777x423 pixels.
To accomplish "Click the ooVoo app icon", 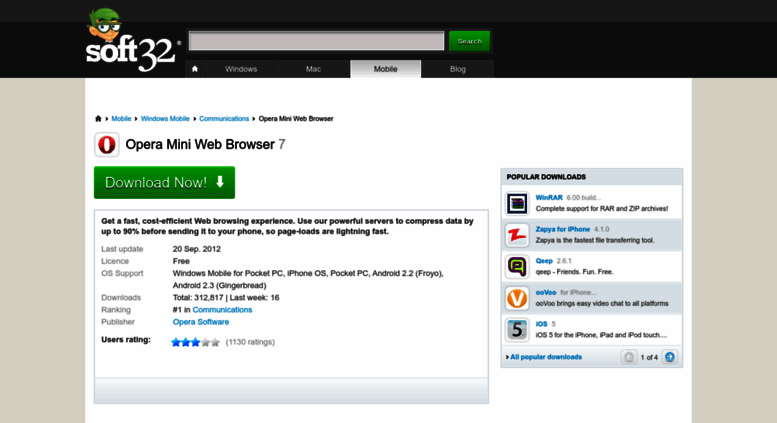I will click(x=517, y=298).
